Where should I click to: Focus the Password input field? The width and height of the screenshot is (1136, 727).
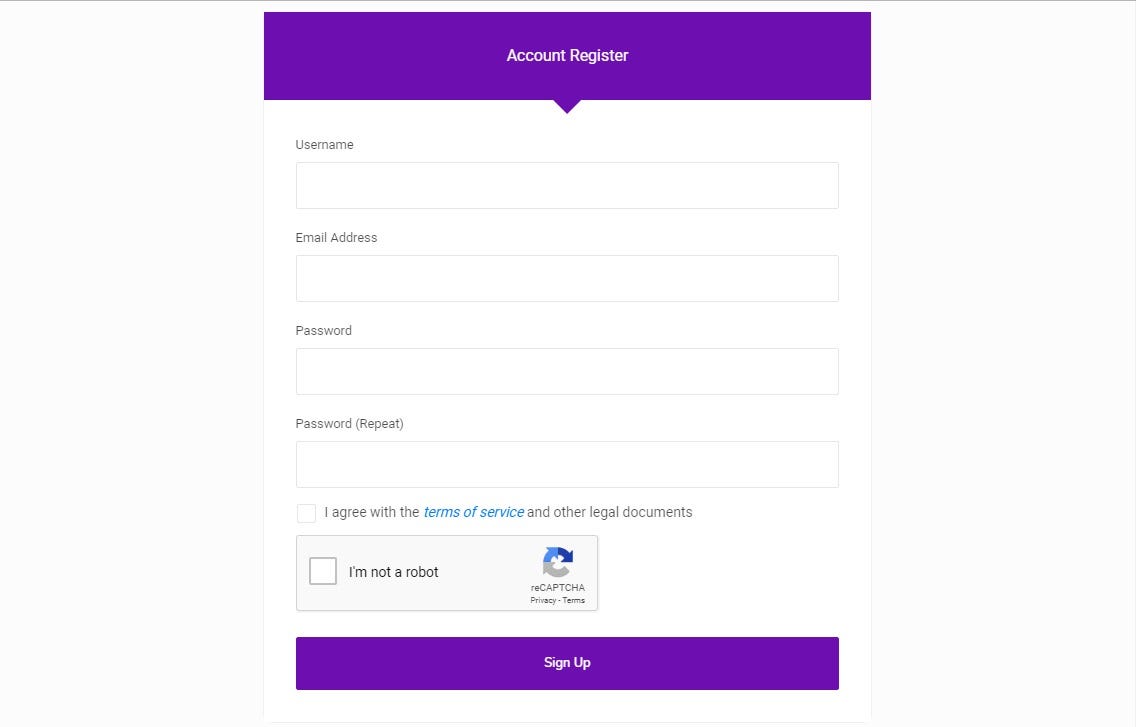click(567, 371)
